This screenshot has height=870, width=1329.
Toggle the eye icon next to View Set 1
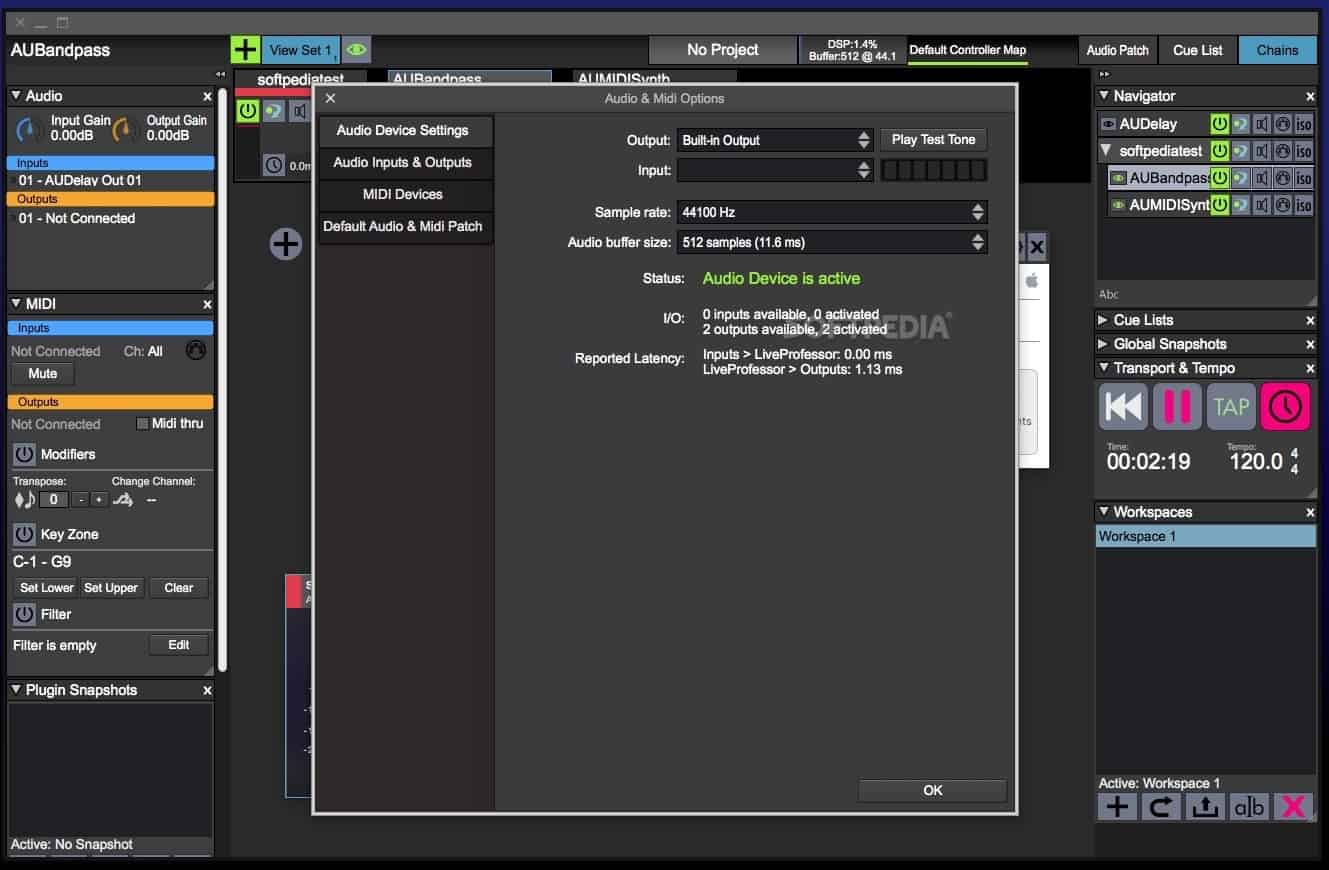point(356,48)
